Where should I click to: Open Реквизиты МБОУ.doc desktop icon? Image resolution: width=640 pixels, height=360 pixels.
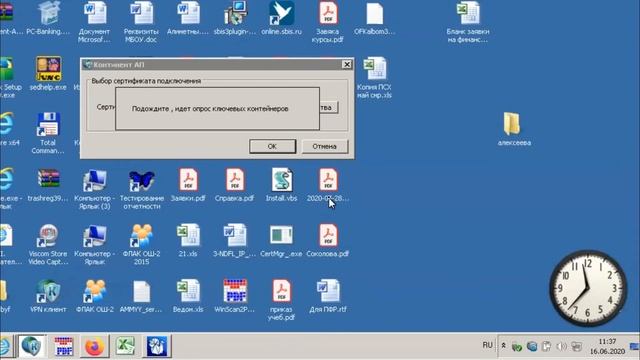pos(141,21)
